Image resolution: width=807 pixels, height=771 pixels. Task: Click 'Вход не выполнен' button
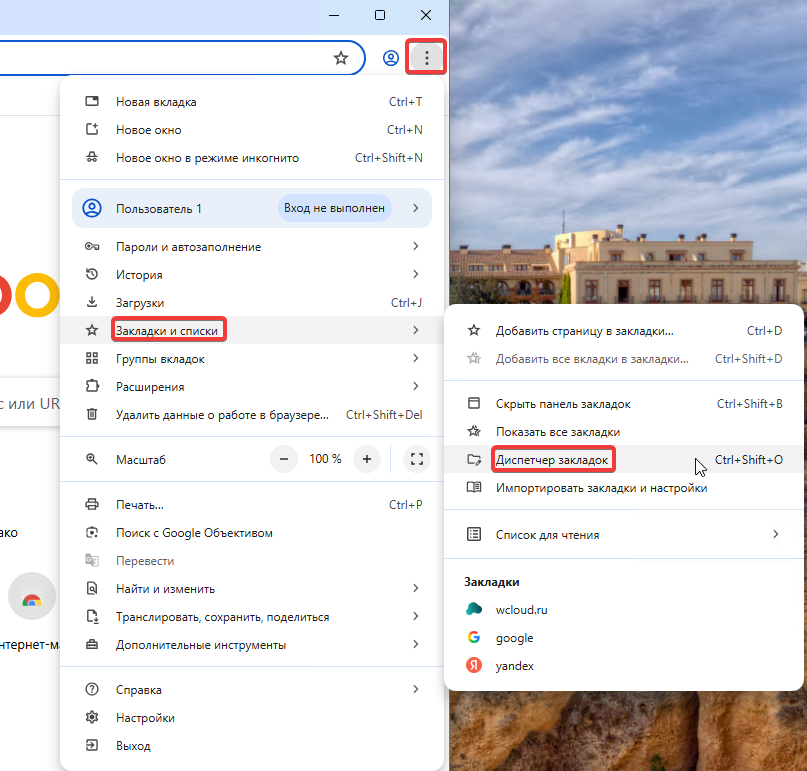click(x=334, y=208)
